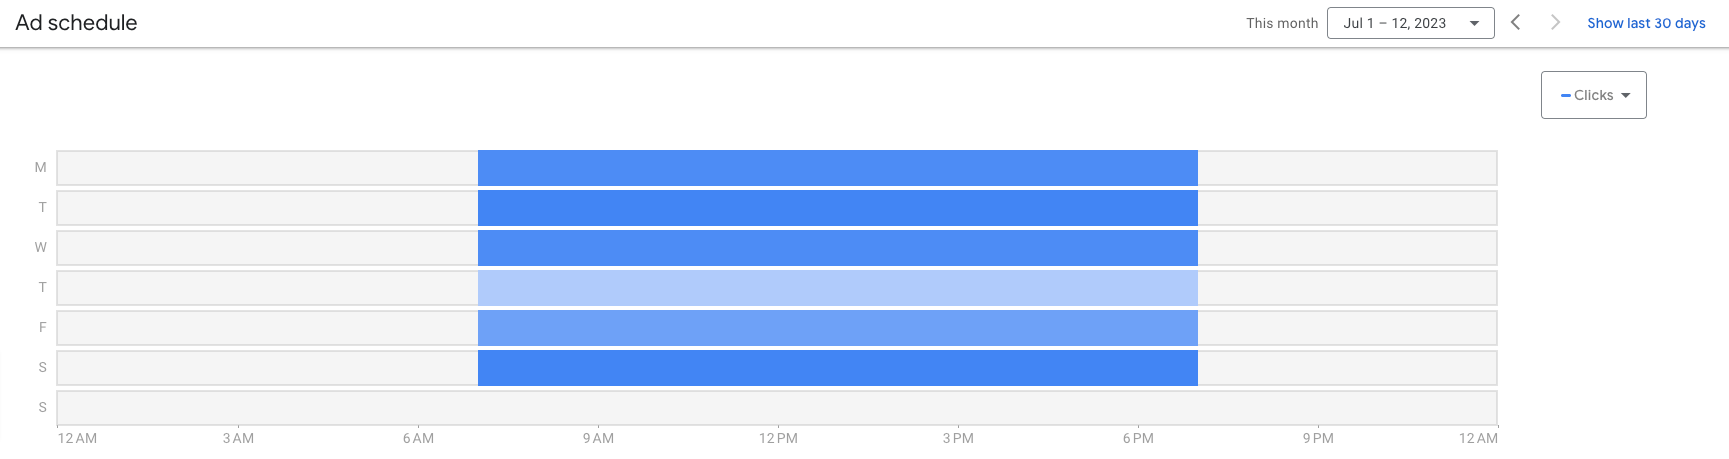Click the This month label

[1282, 23]
